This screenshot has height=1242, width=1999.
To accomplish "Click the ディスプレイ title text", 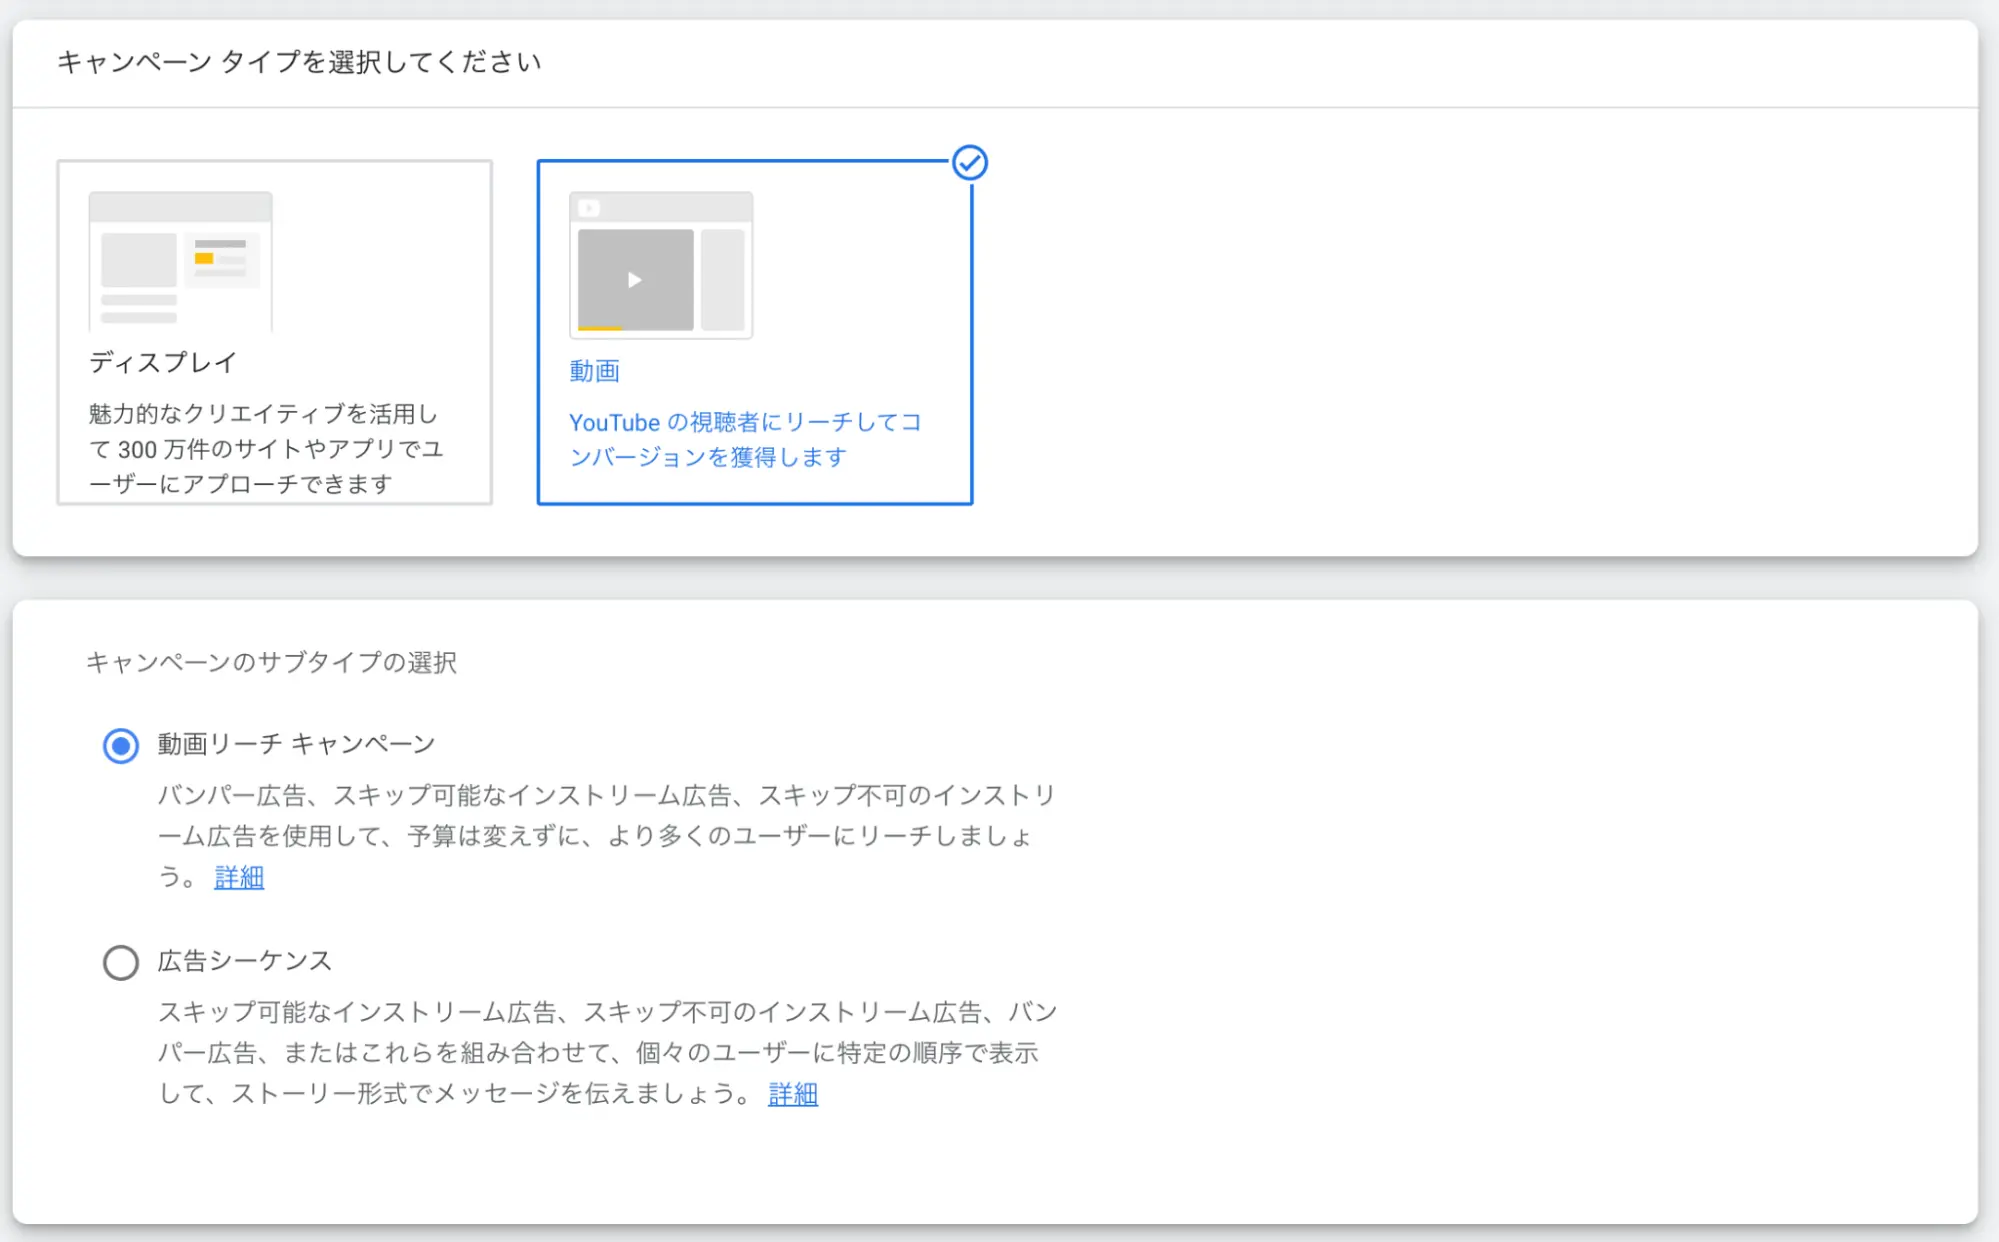I will pyautogui.click(x=163, y=362).
